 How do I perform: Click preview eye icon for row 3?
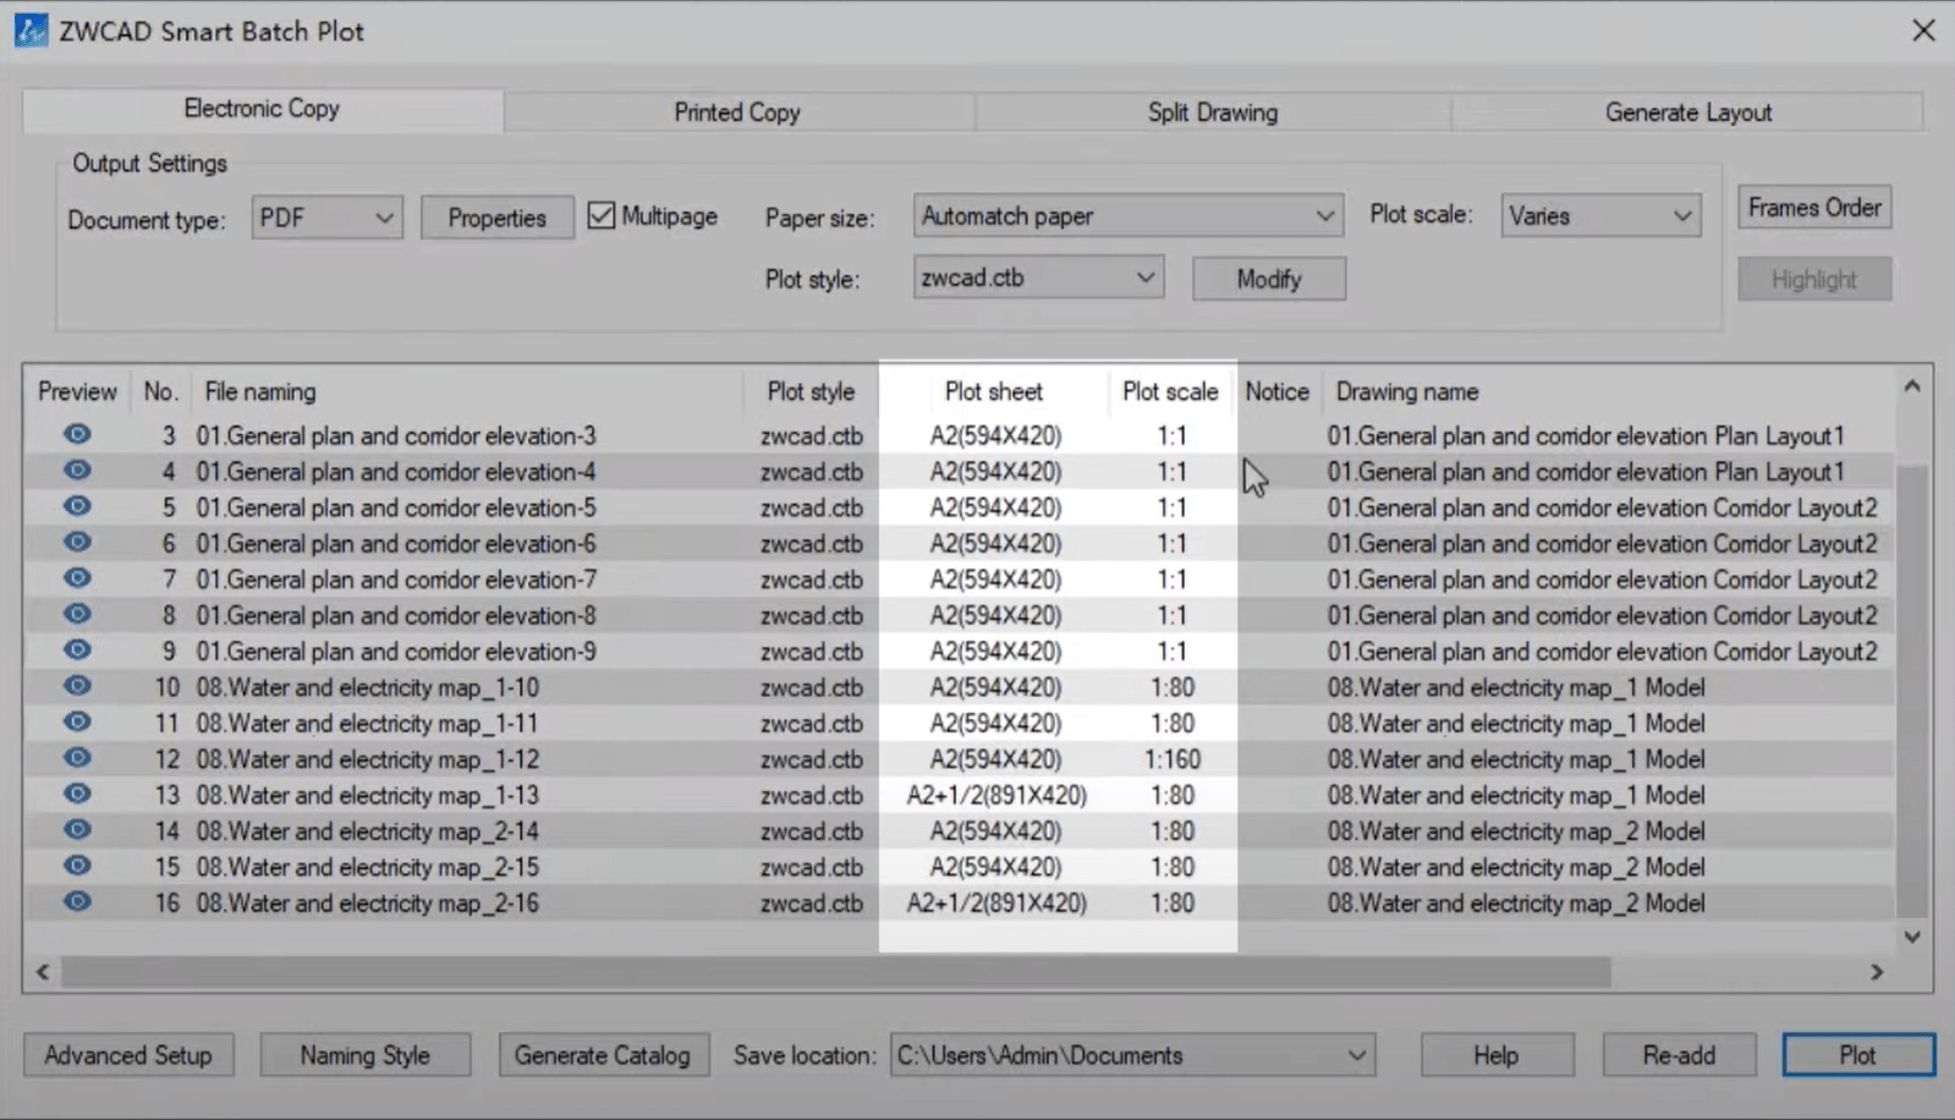(x=77, y=434)
